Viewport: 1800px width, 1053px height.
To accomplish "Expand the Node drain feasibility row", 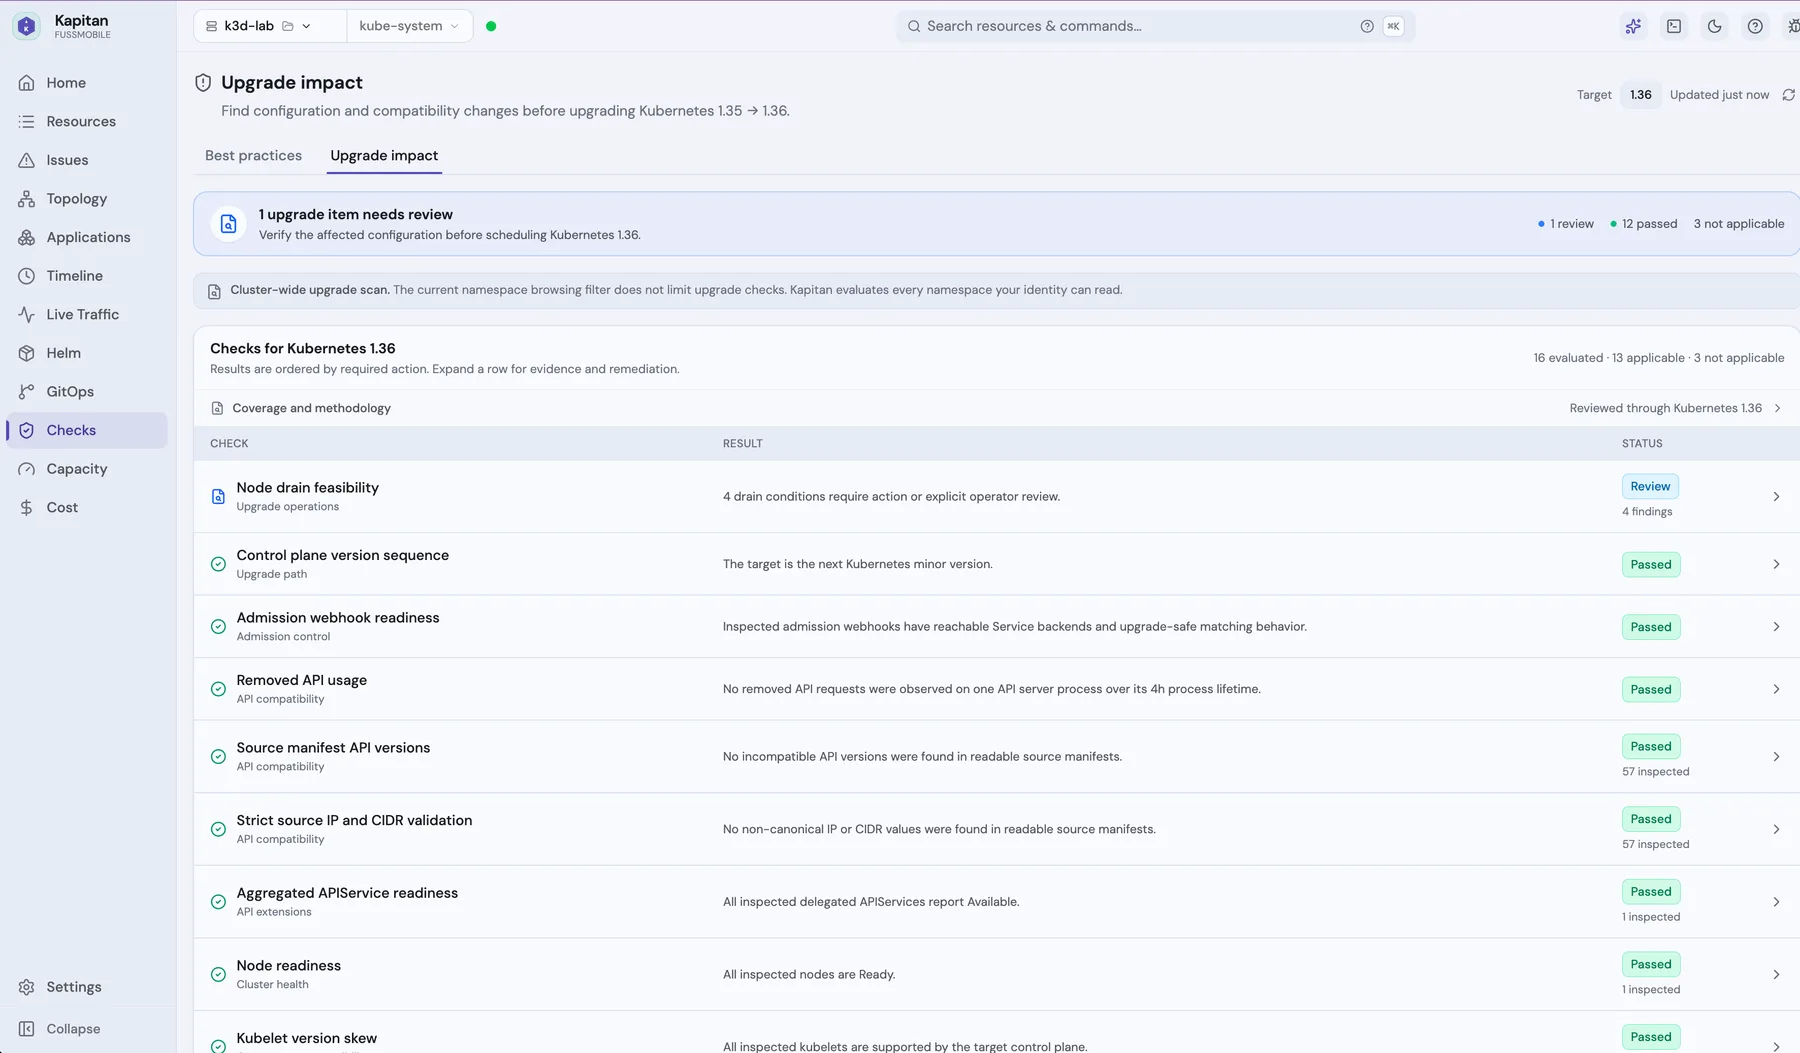I will pos(1776,497).
